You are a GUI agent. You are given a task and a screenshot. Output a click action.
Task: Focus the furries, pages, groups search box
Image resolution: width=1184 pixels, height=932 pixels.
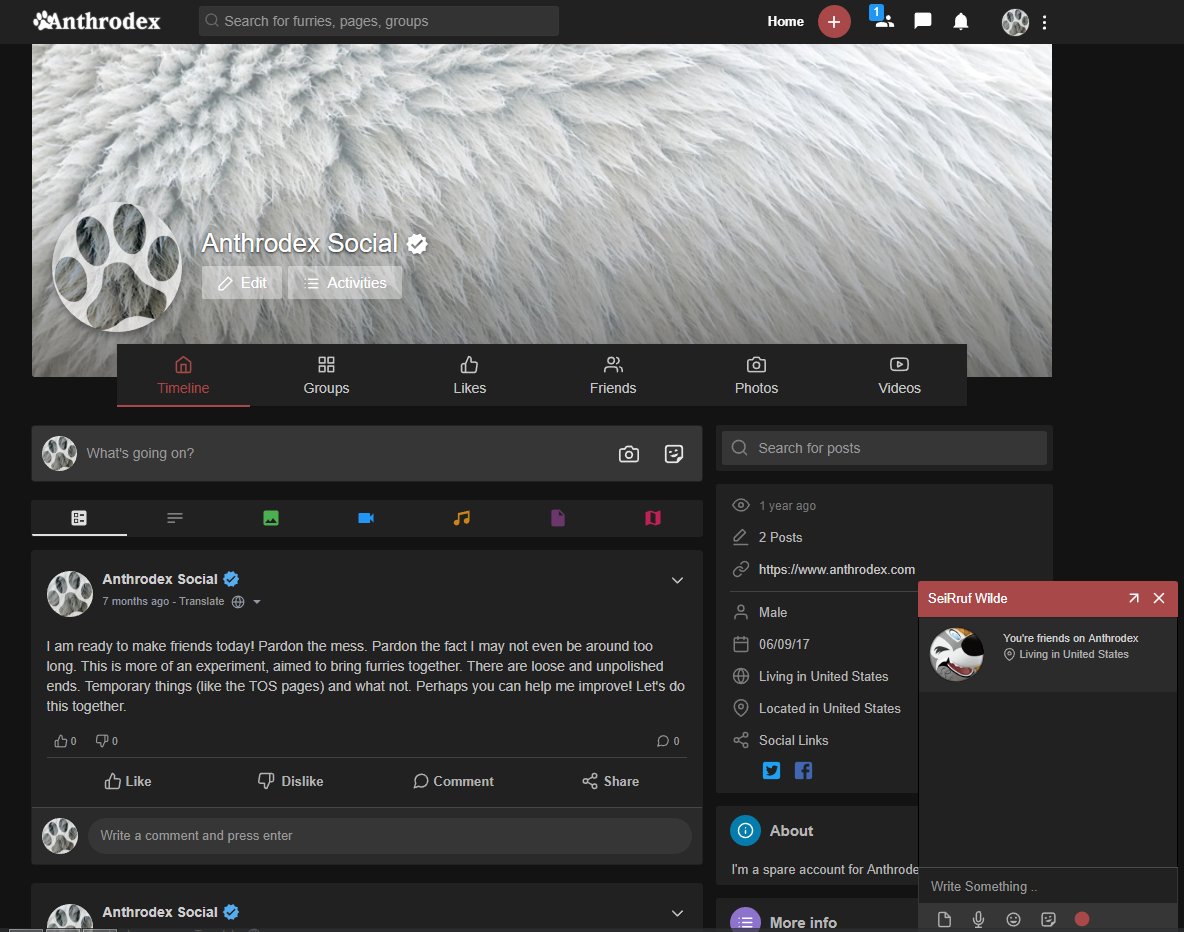click(x=378, y=21)
